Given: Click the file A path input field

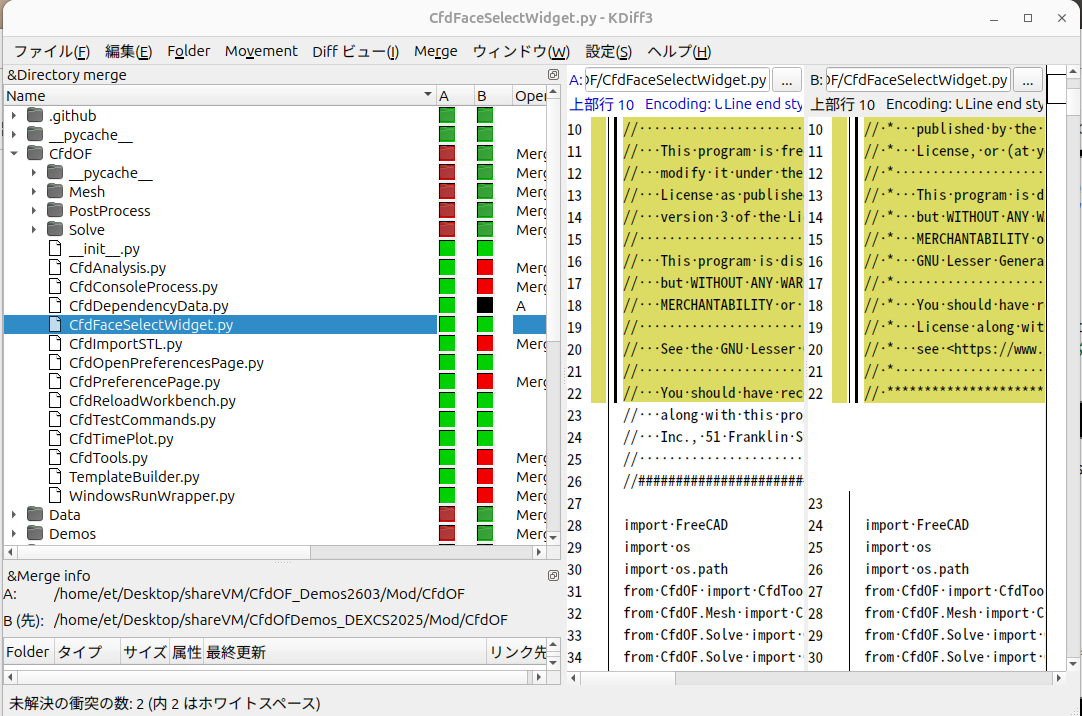Looking at the screenshot, I should 676,80.
